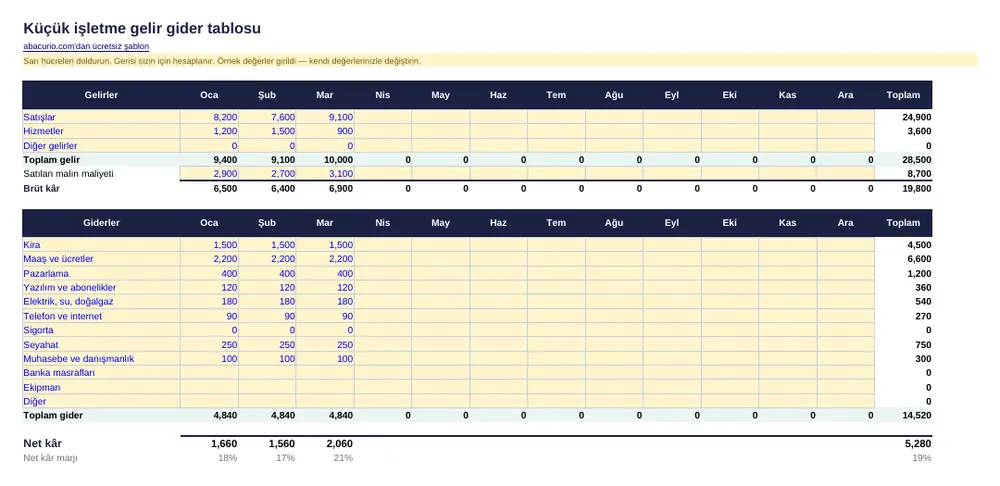Select Muhasebe ve danışmanlık label

(78, 359)
